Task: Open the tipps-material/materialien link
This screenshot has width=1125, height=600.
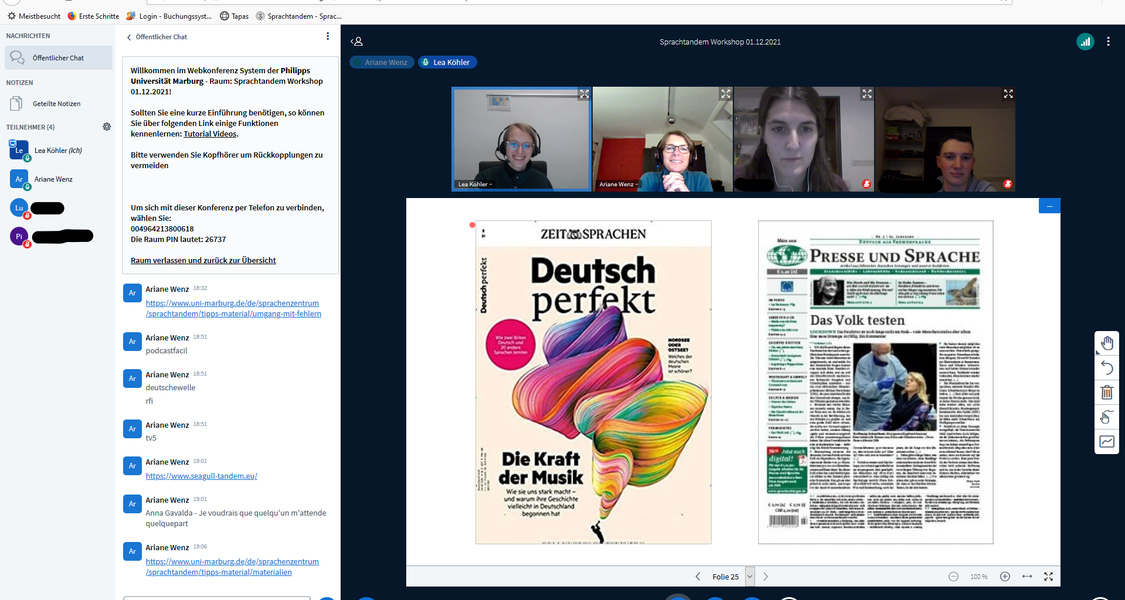Action: tap(232, 566)
